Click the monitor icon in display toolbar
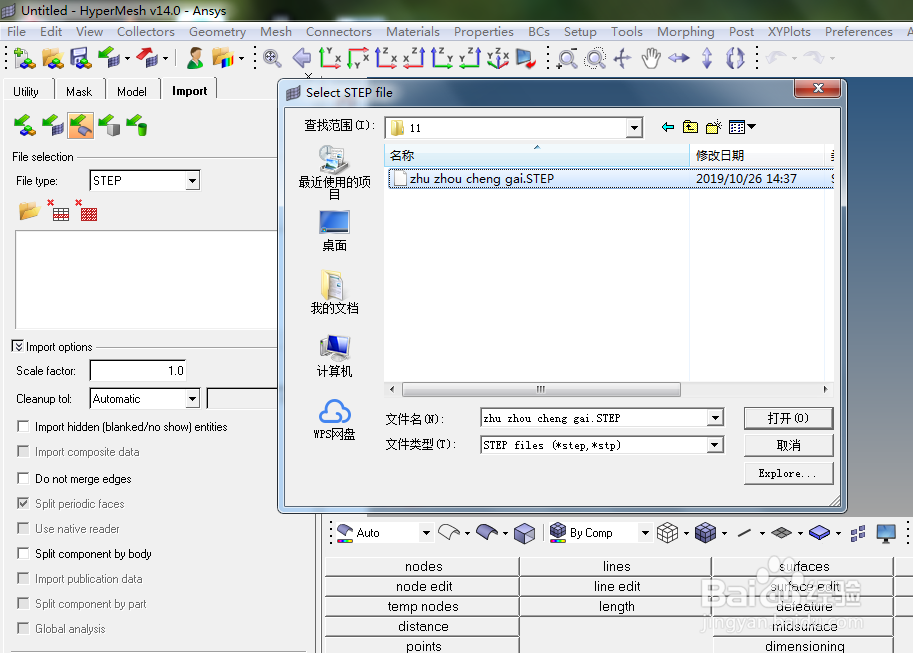Screen dimensions: 913x653 tap(886, 533)
